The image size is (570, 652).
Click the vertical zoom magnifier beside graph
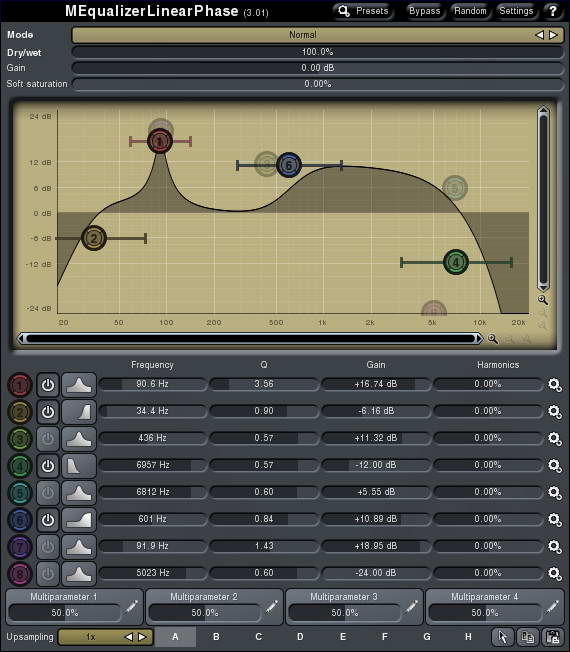point(543,300)
